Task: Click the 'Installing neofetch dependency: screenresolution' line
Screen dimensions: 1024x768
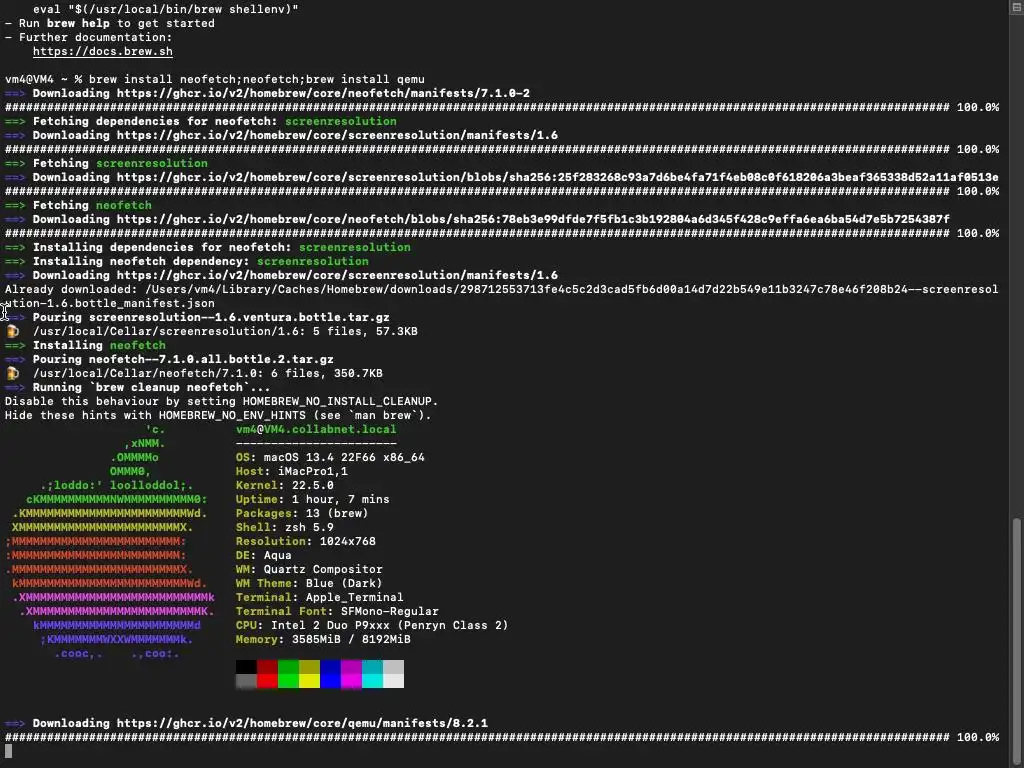Action: (x=187, y=261)
